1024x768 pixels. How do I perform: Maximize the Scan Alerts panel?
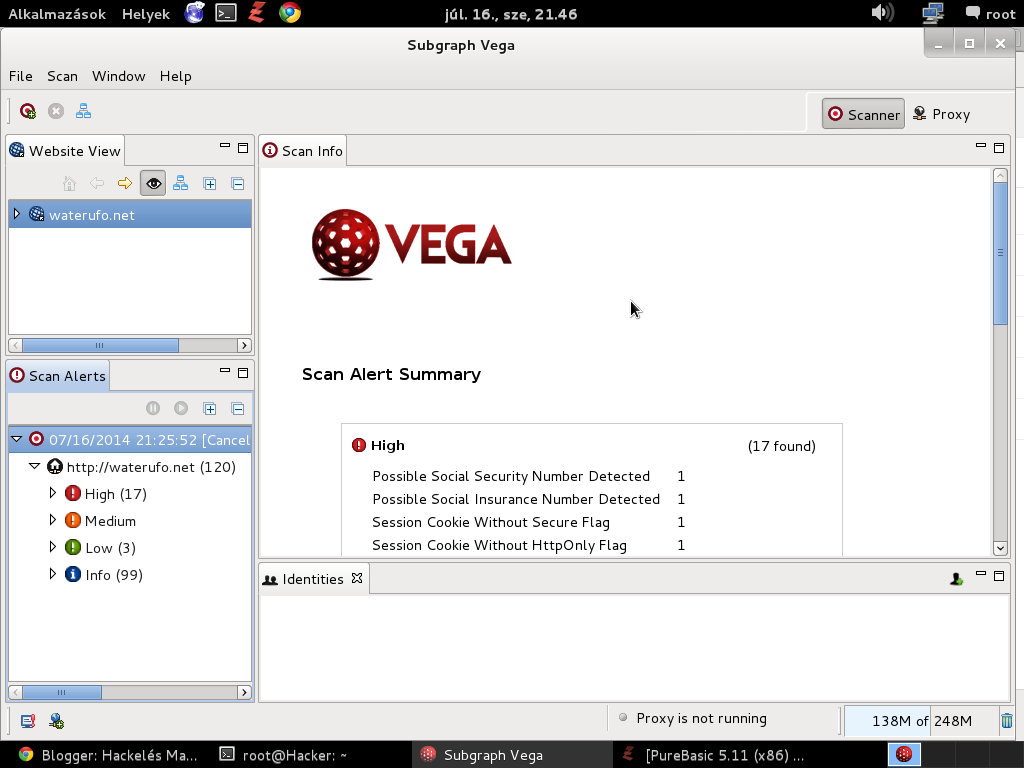click(x=243, y=373)
